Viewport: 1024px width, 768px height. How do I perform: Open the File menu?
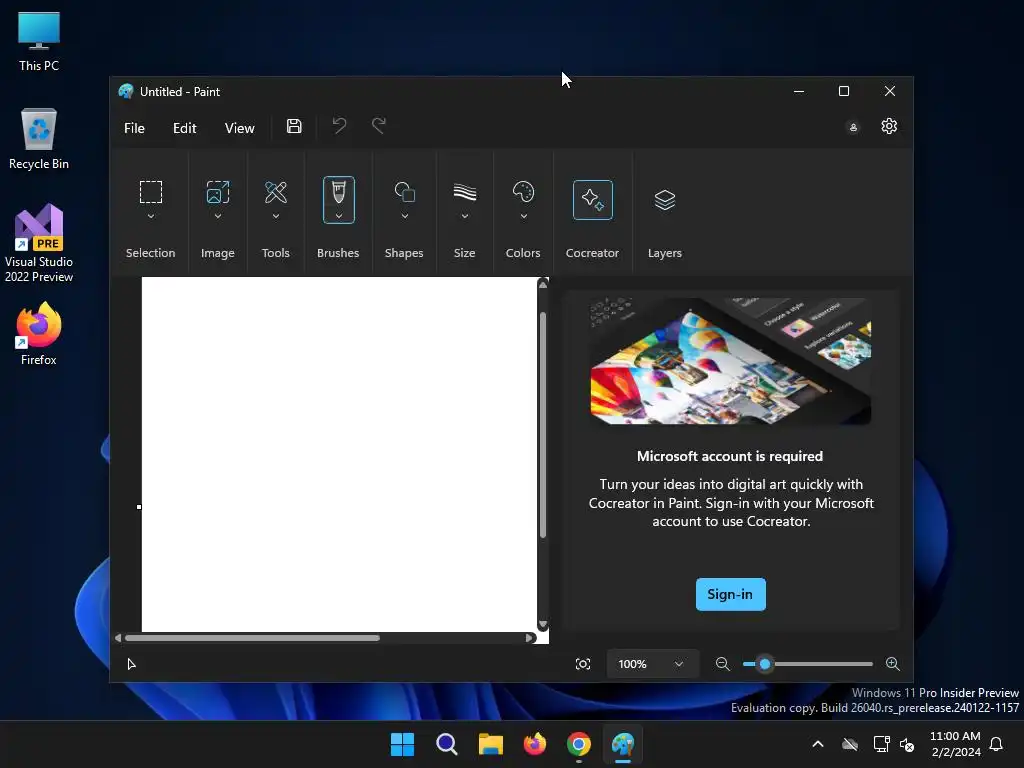tap(134, 128)
